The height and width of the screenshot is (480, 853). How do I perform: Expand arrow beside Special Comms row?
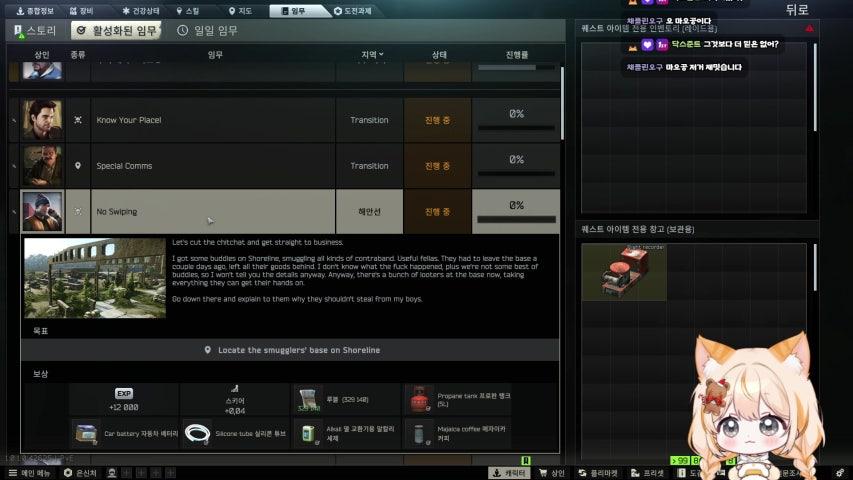pos(14,166)
